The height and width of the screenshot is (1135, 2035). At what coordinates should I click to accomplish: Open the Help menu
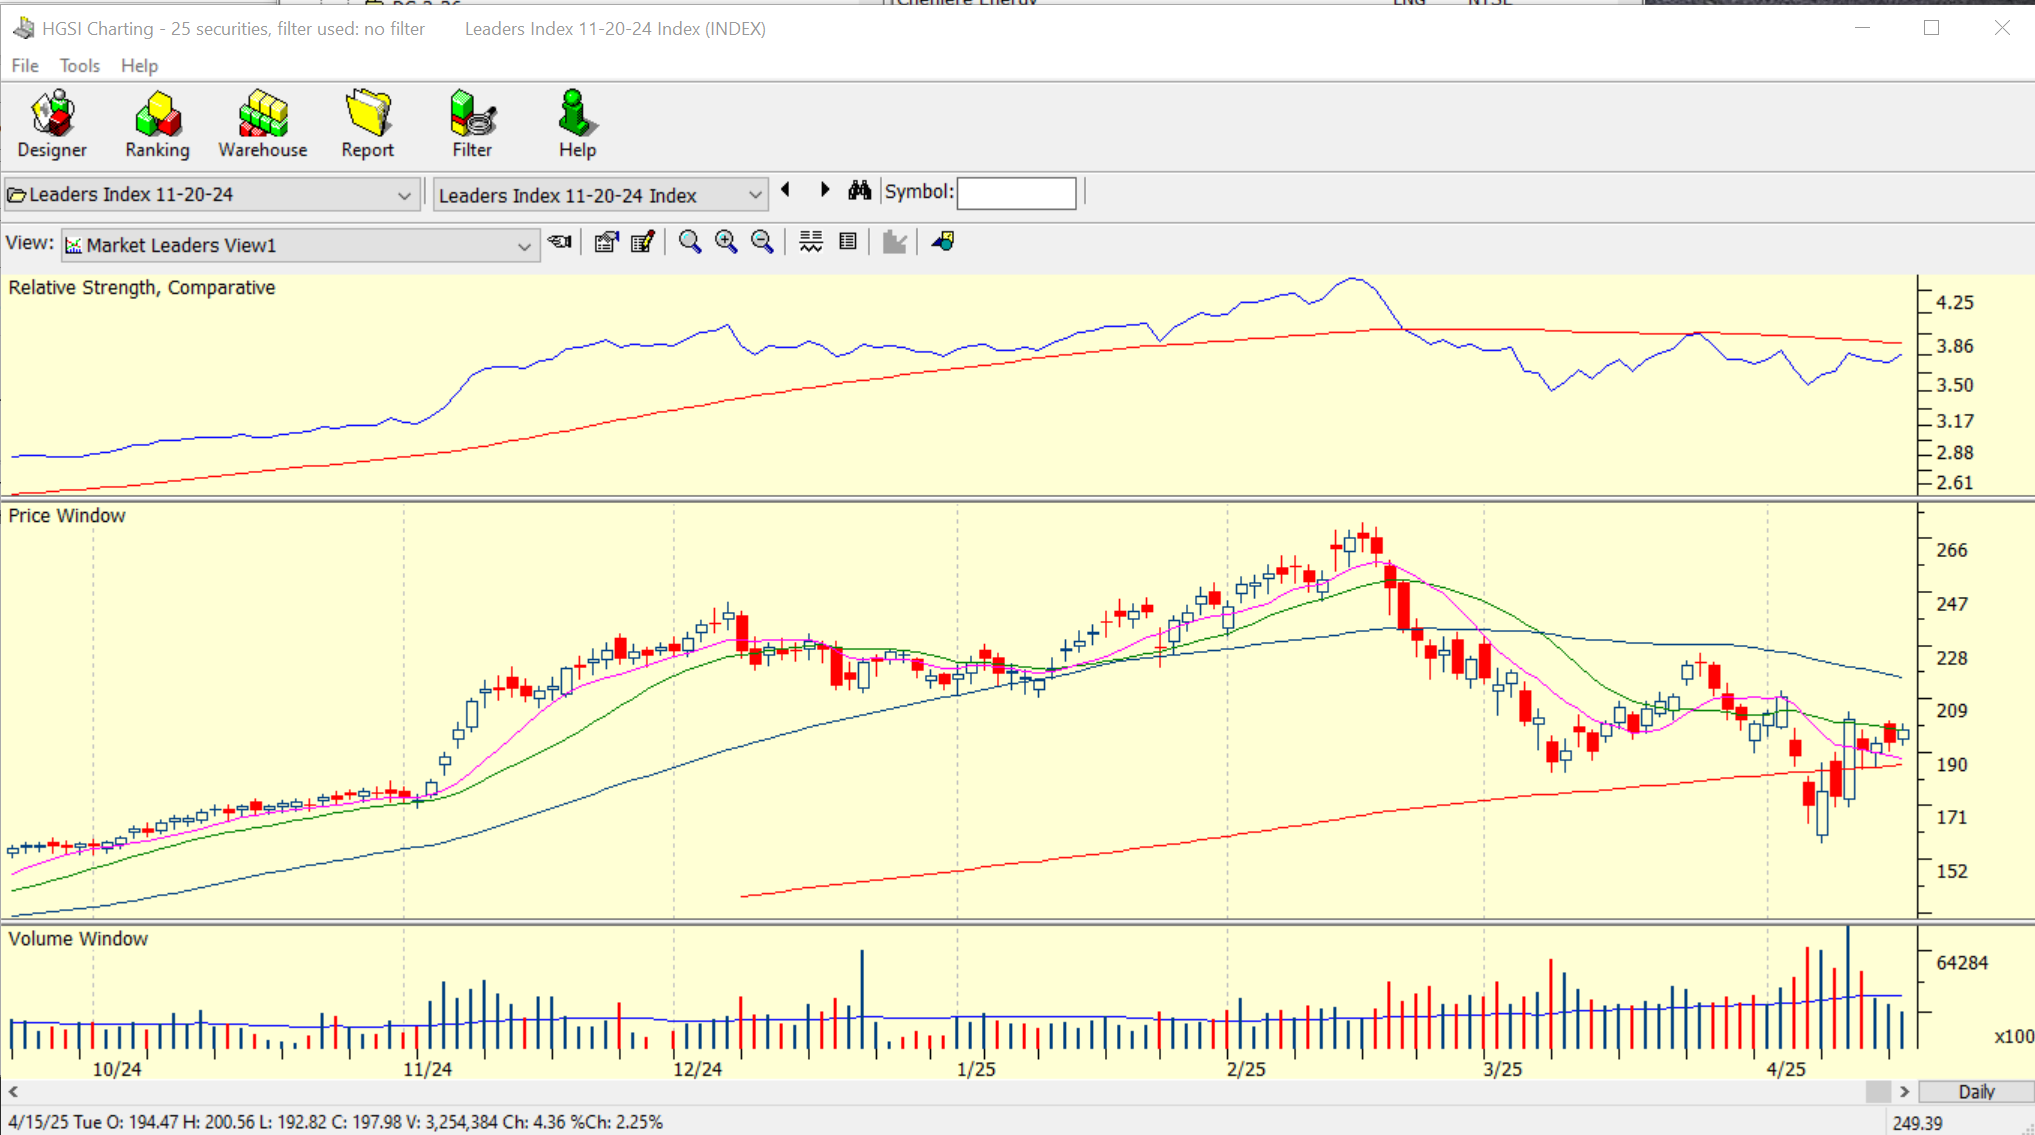(139, 65)
